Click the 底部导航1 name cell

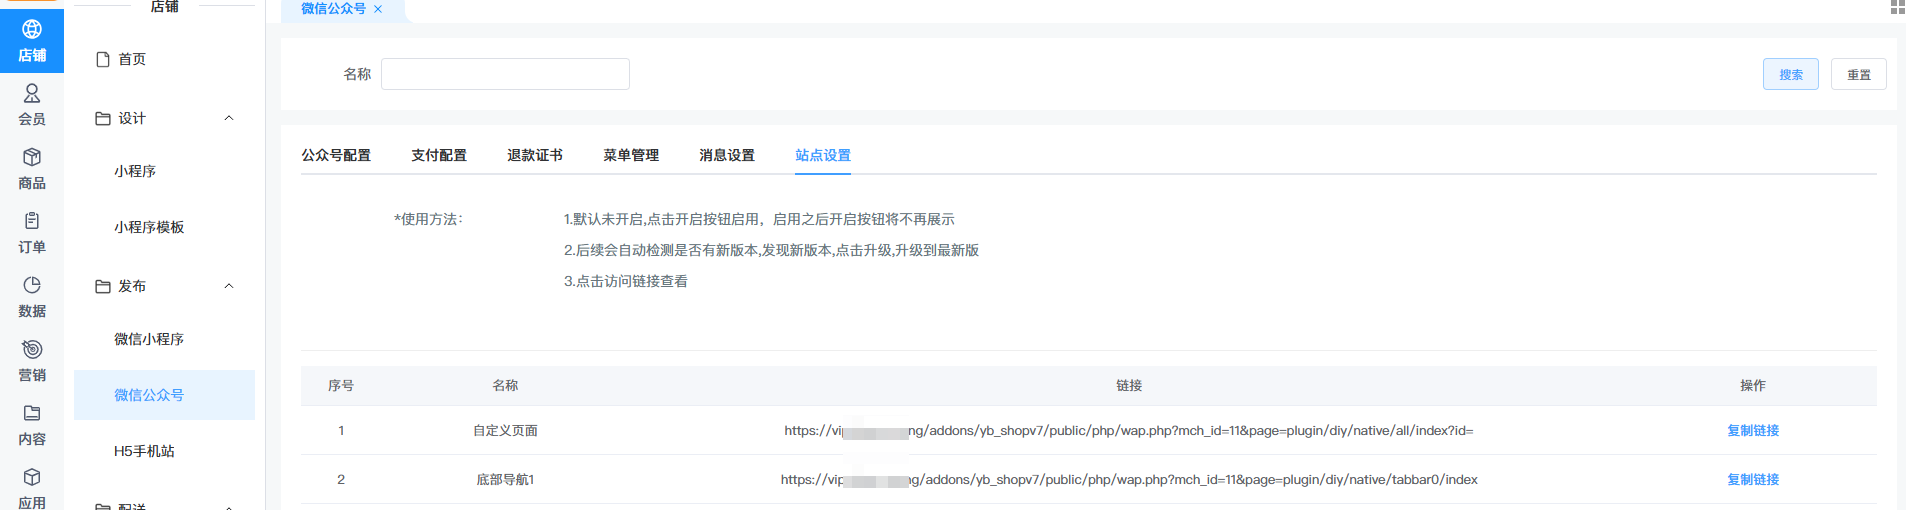(505, 479)
